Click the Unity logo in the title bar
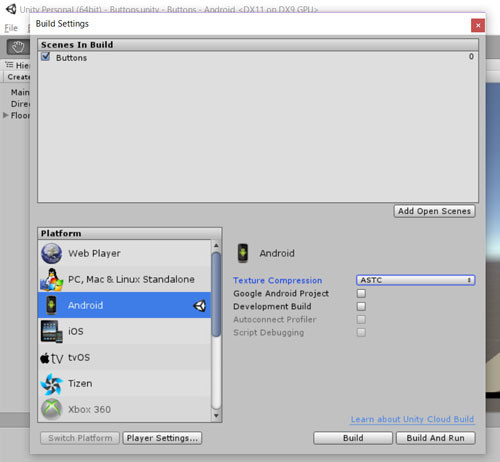Image resolution: width=500 pixels, height=462 pixels. [11, 9]
